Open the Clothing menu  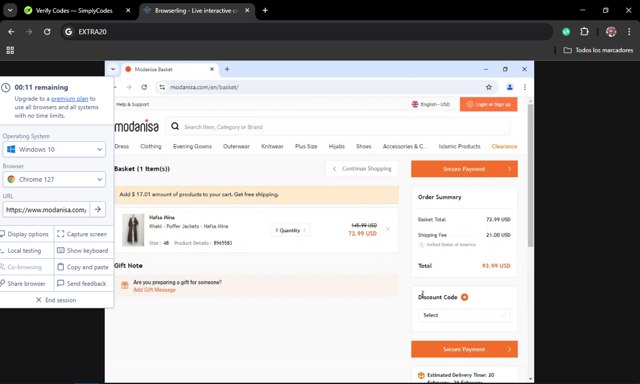coord(151,146)
